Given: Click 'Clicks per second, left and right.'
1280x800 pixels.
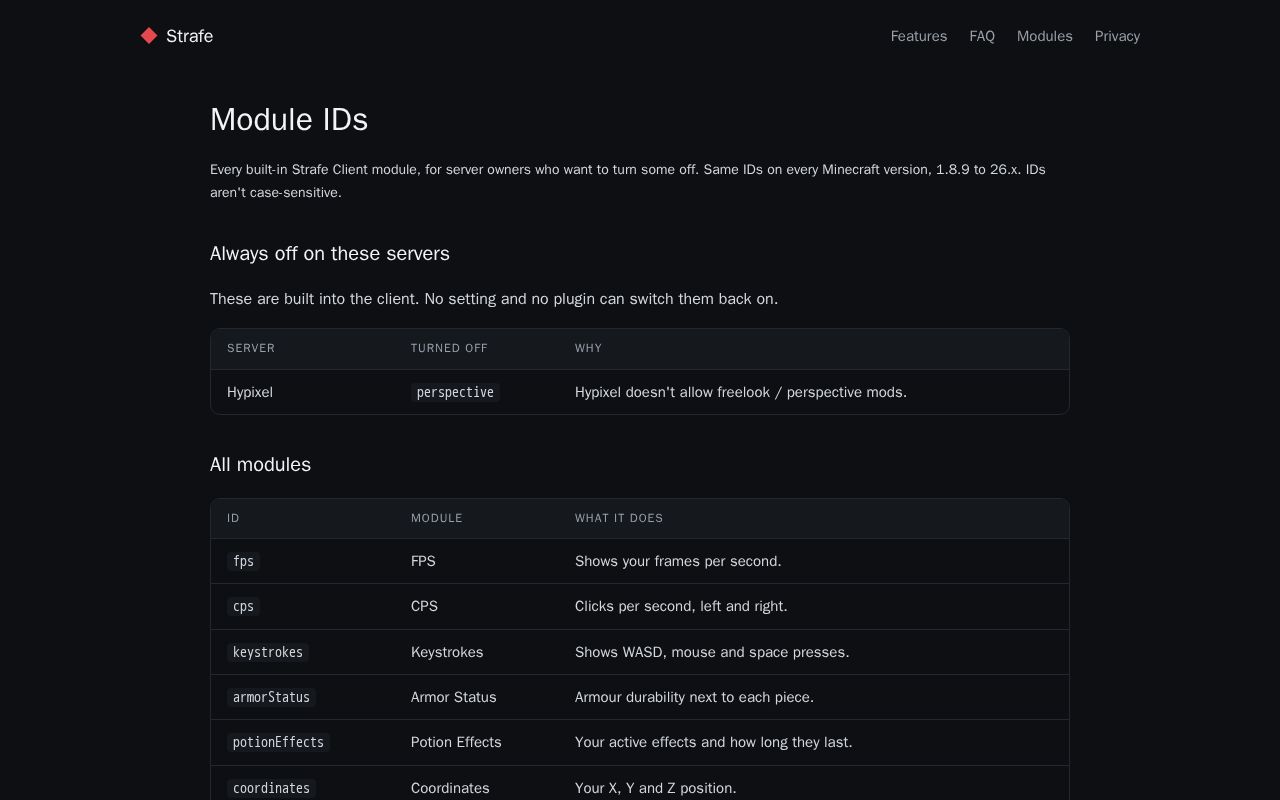Looking at the screenshot, I should point(681,606).
